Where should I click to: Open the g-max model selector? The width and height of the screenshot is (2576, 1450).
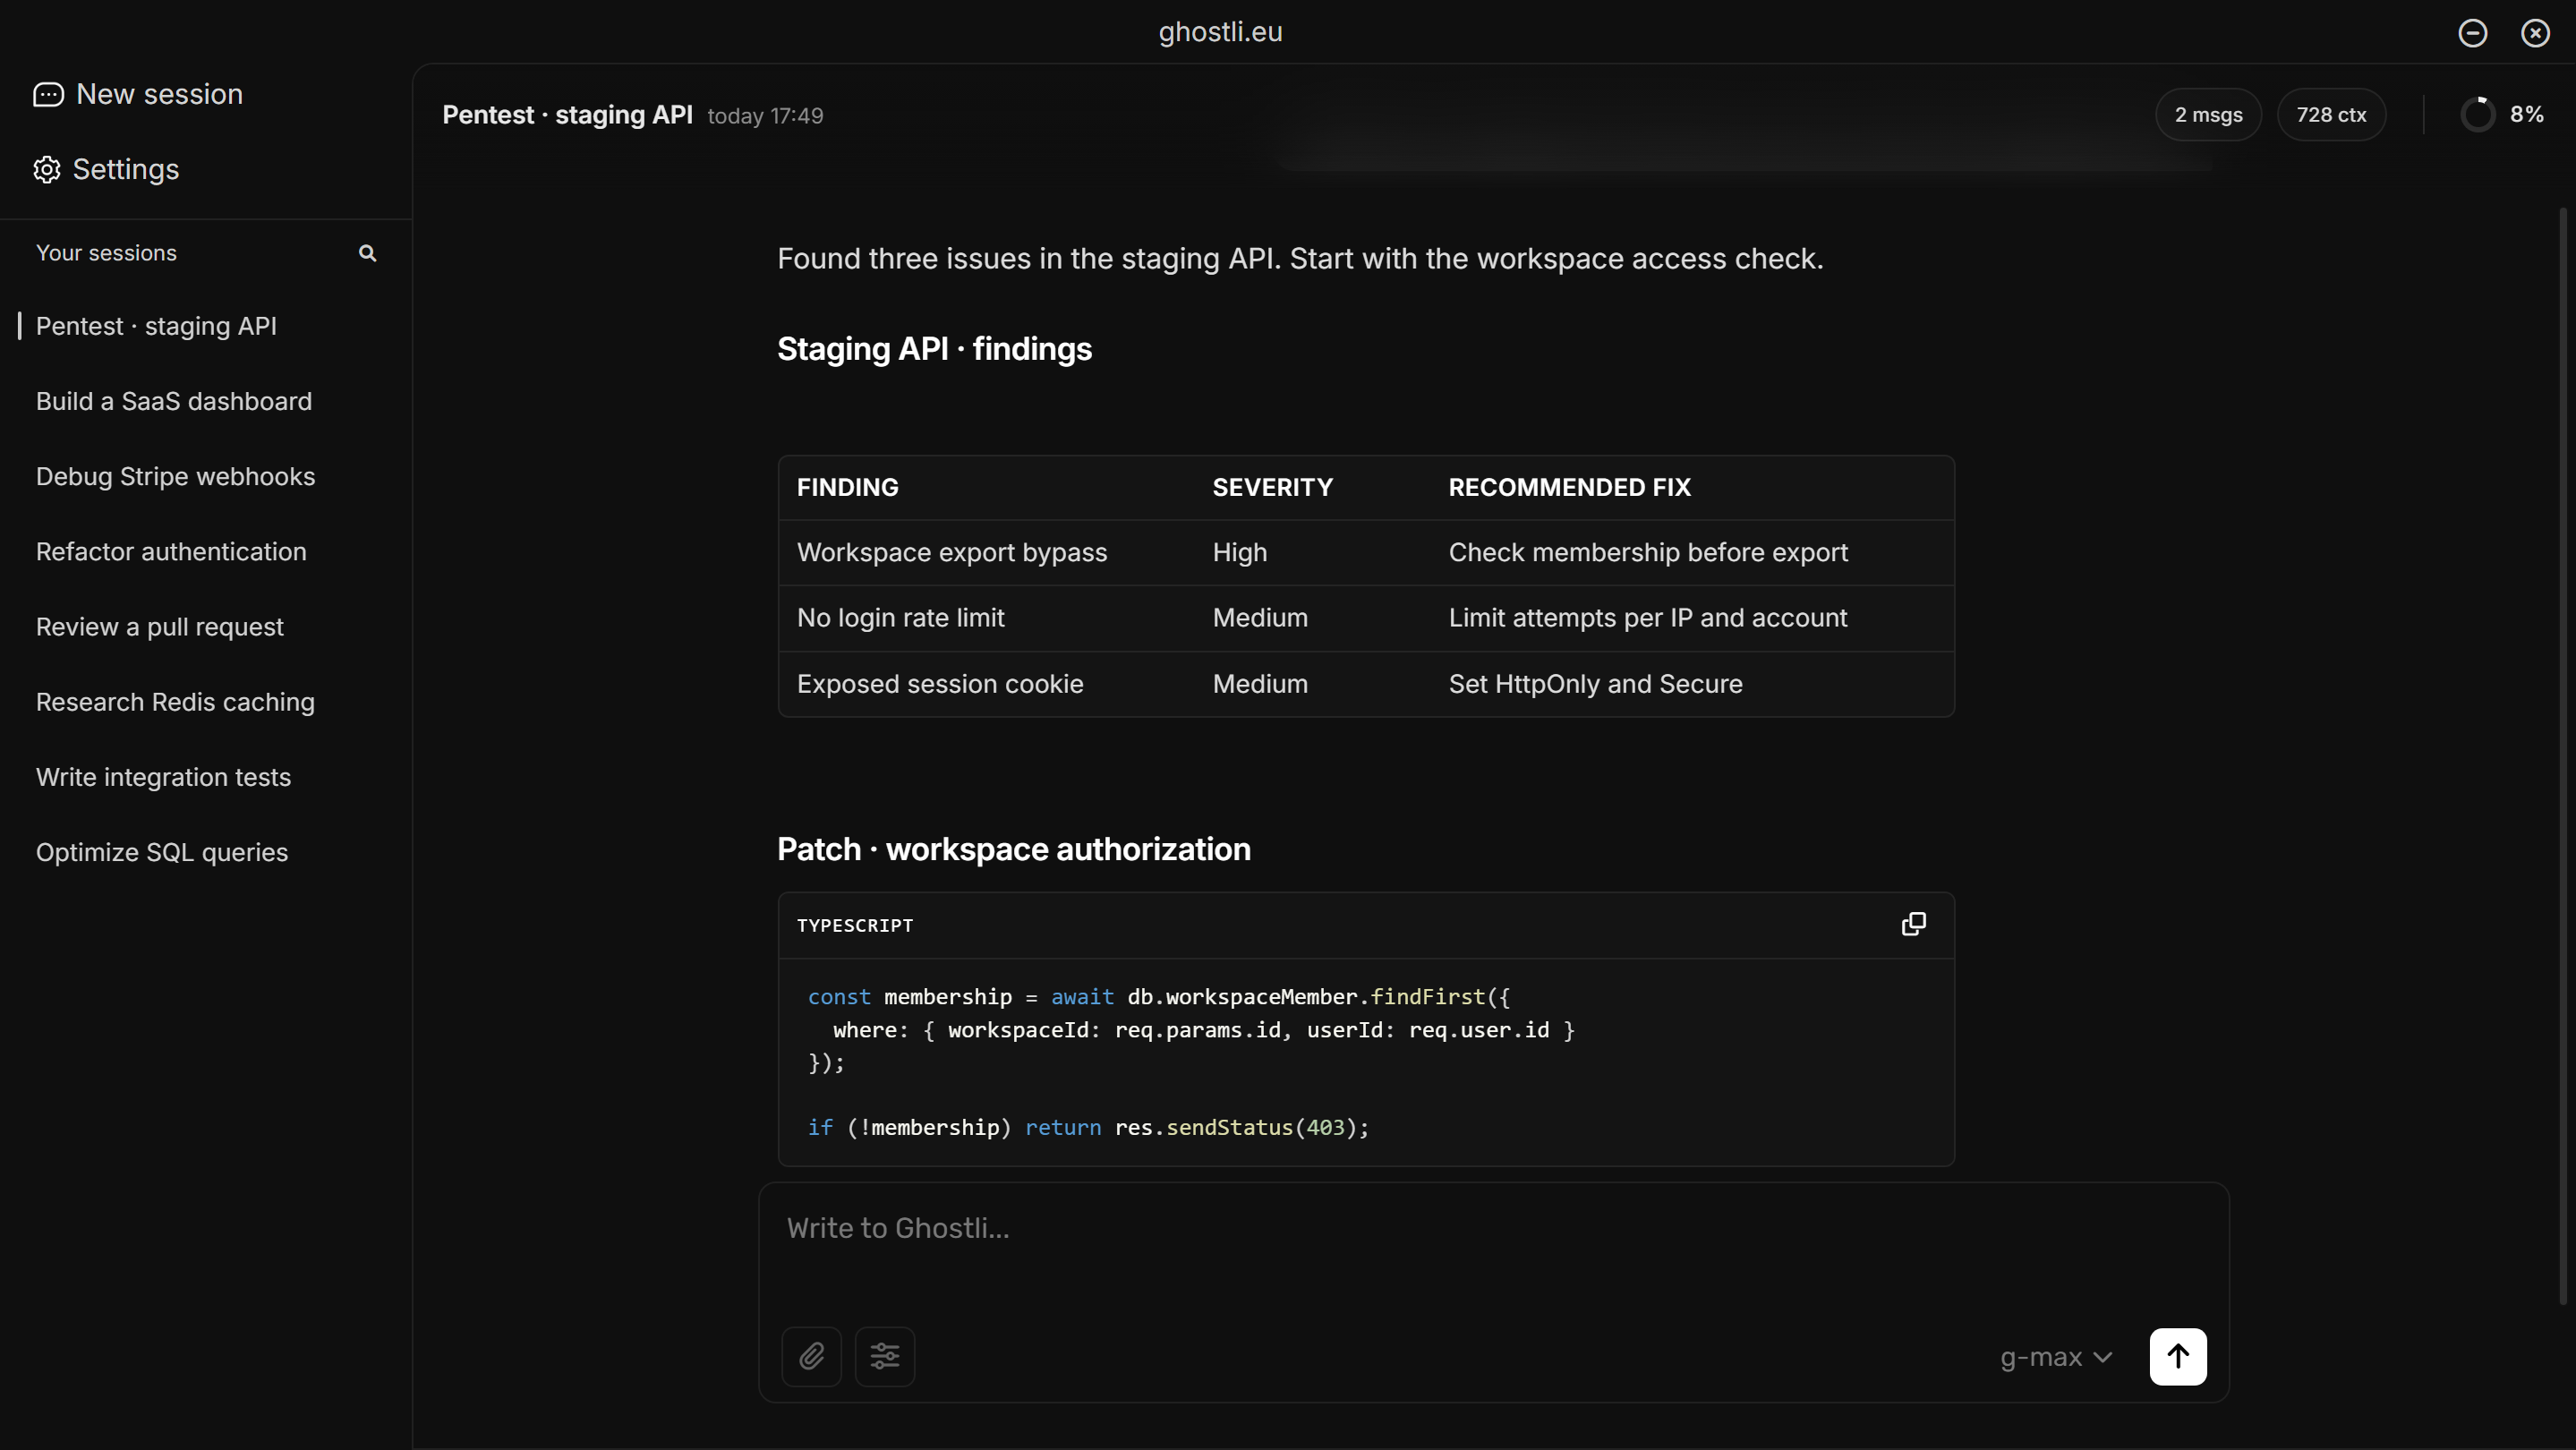(x=2056, y=1357)
